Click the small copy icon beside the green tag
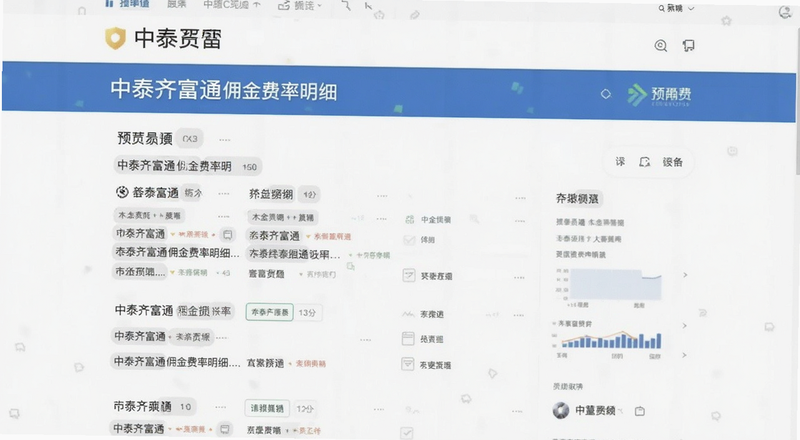This screenshot has height=440, width=800. 351,266
